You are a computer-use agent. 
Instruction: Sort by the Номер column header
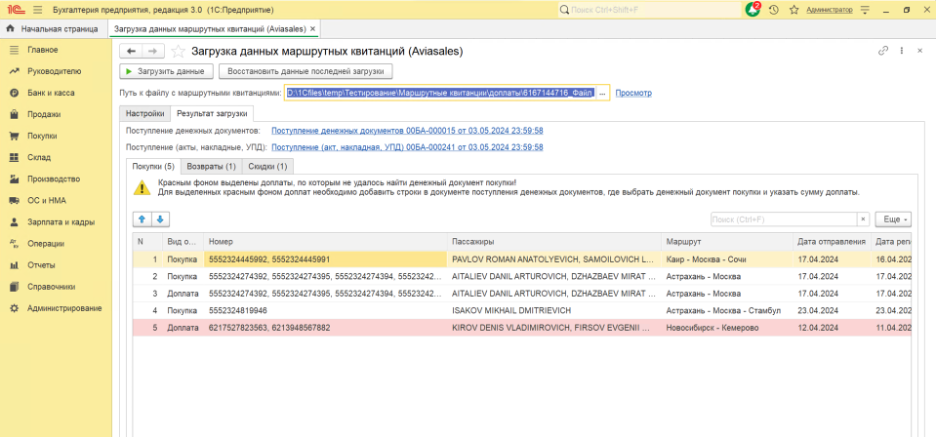coord(325,242)
